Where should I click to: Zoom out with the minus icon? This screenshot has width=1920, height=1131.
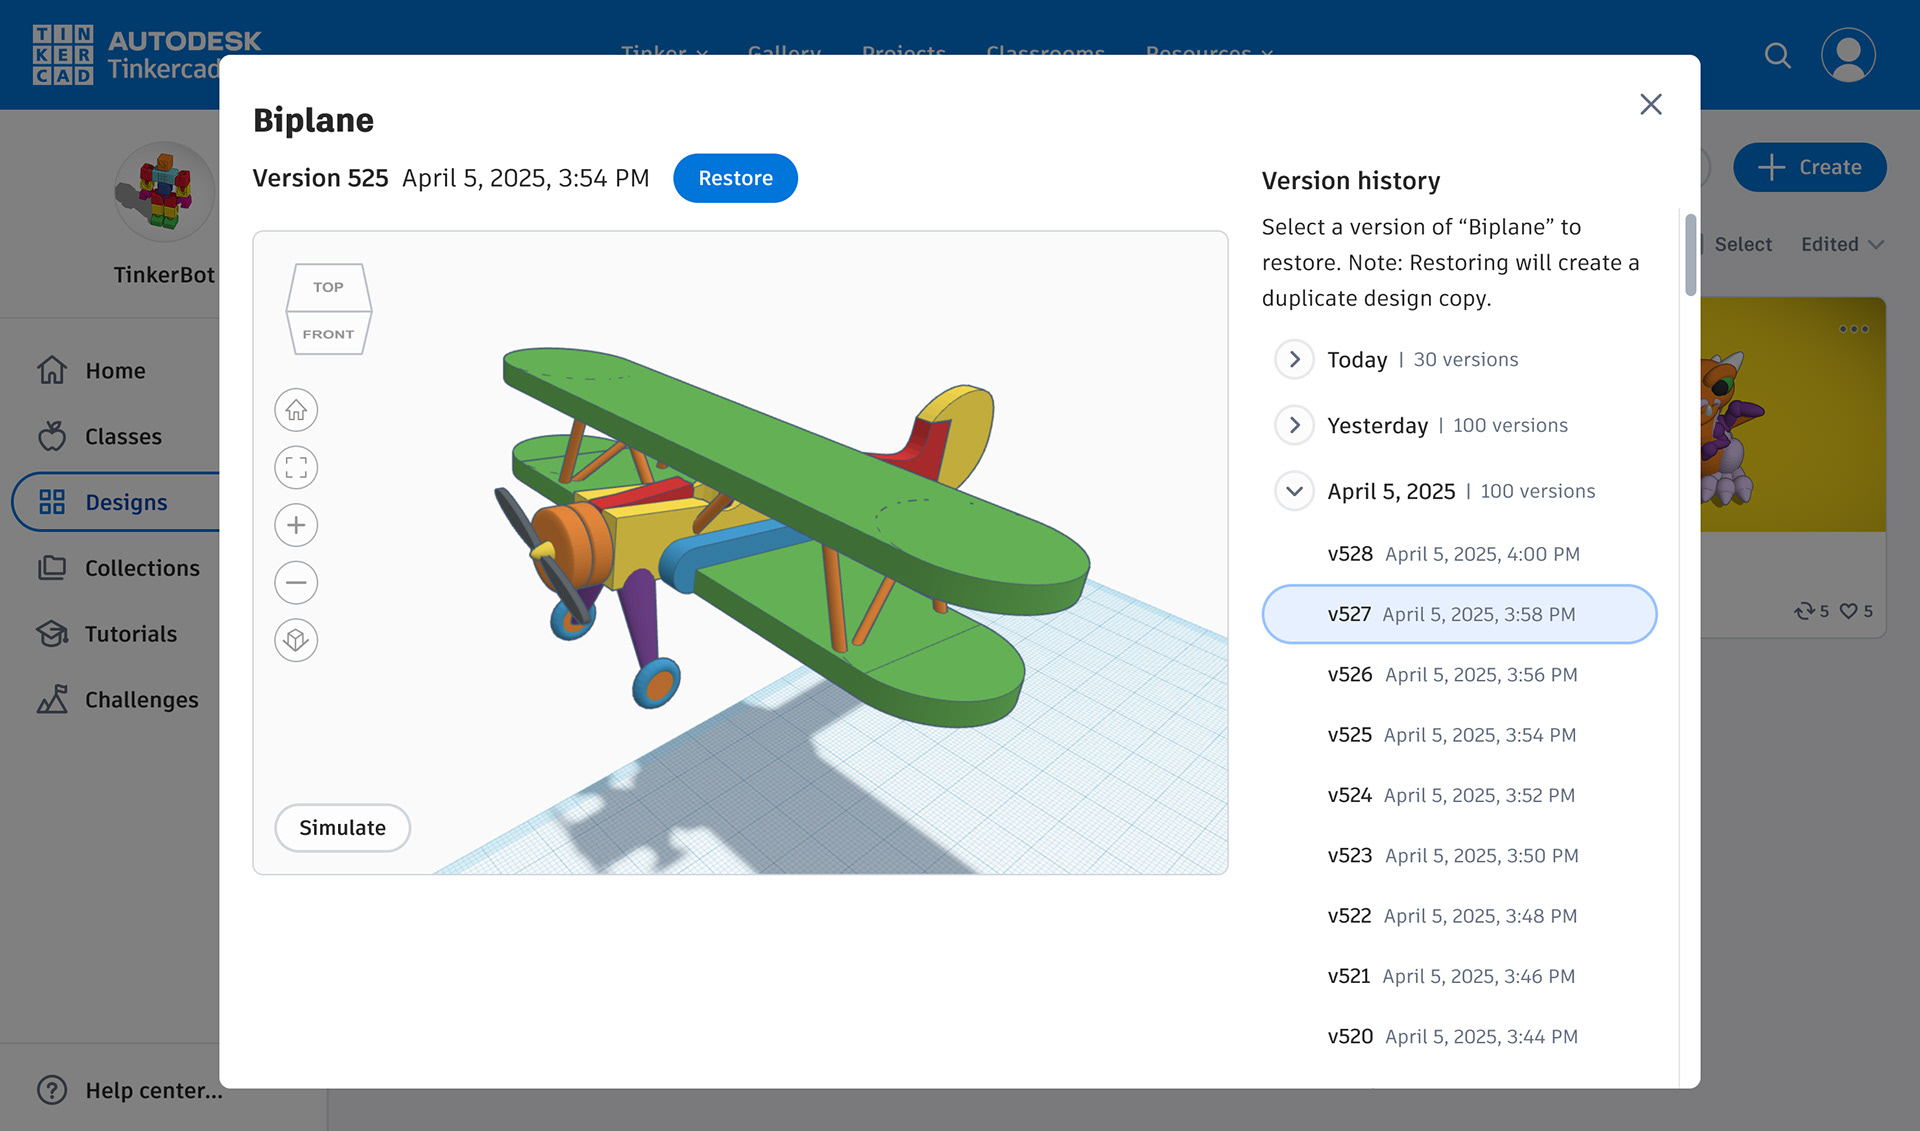point(296,582)
